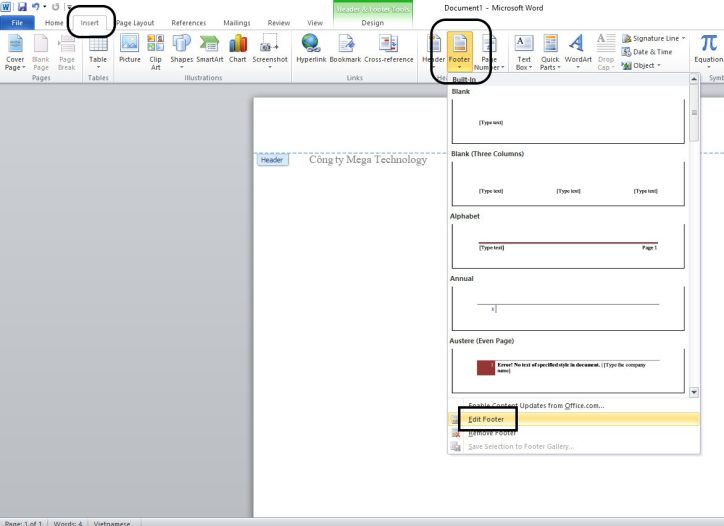Insert WordArt text
This screenshot has height=526, width=724.
click(x=578, y=52)
